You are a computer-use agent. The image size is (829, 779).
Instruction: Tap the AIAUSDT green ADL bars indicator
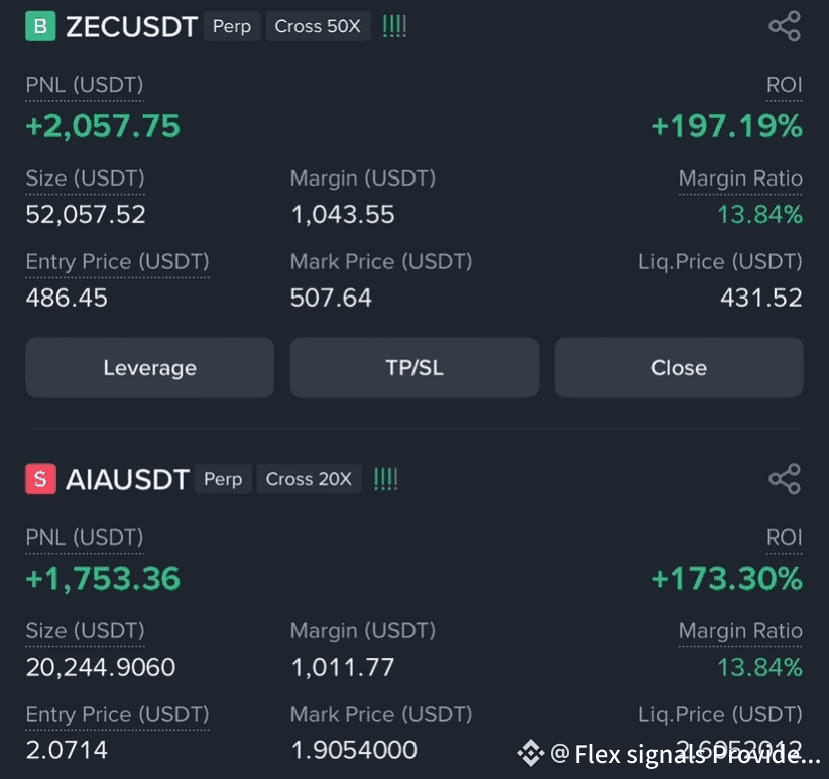coord(385,479)
